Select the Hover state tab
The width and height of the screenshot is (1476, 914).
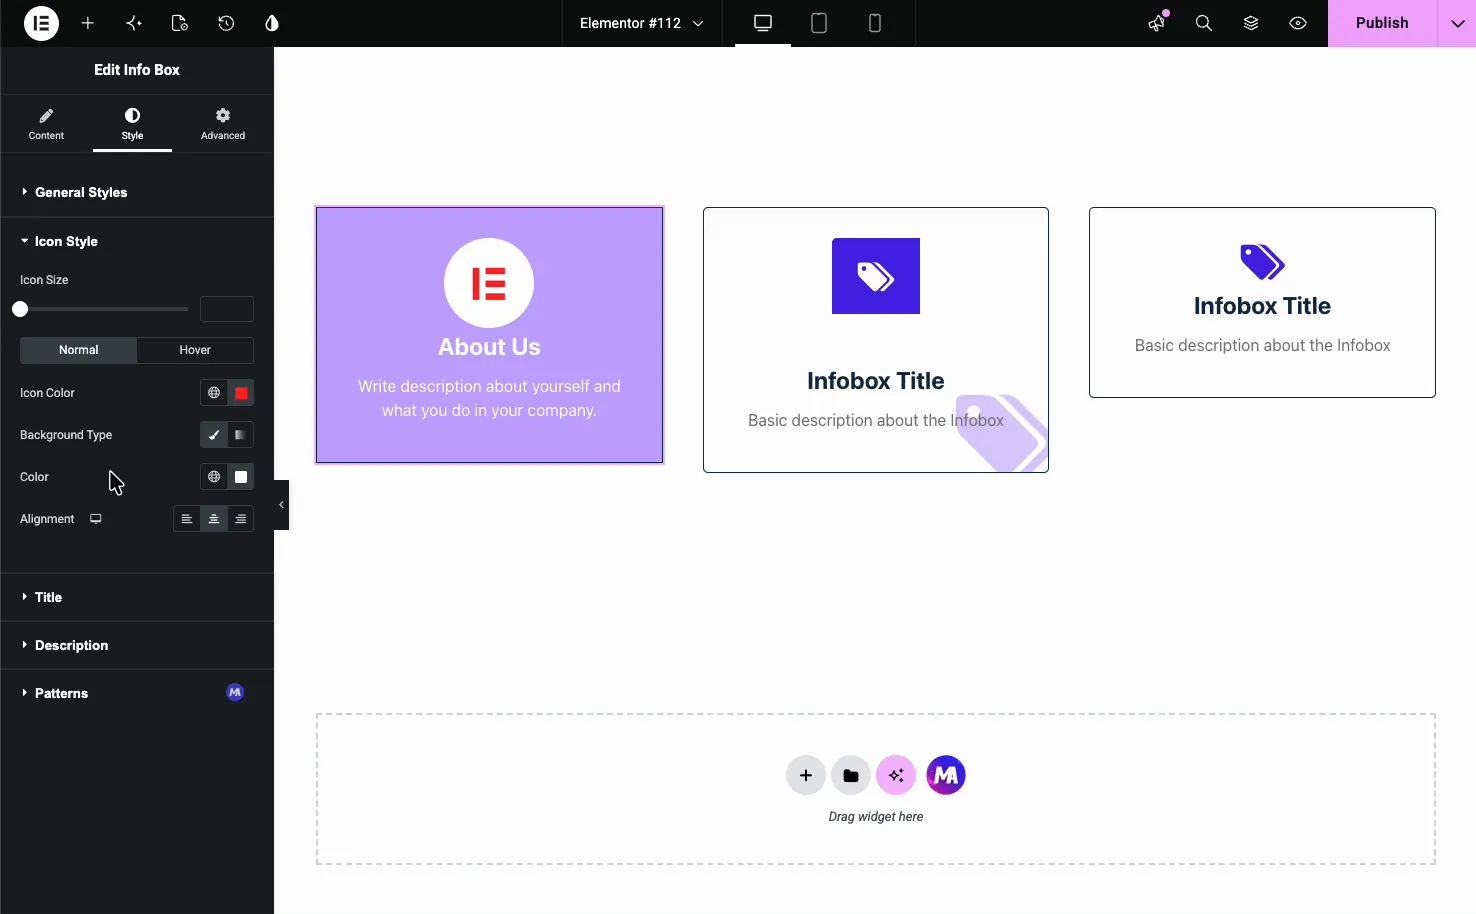pos(195,350)
